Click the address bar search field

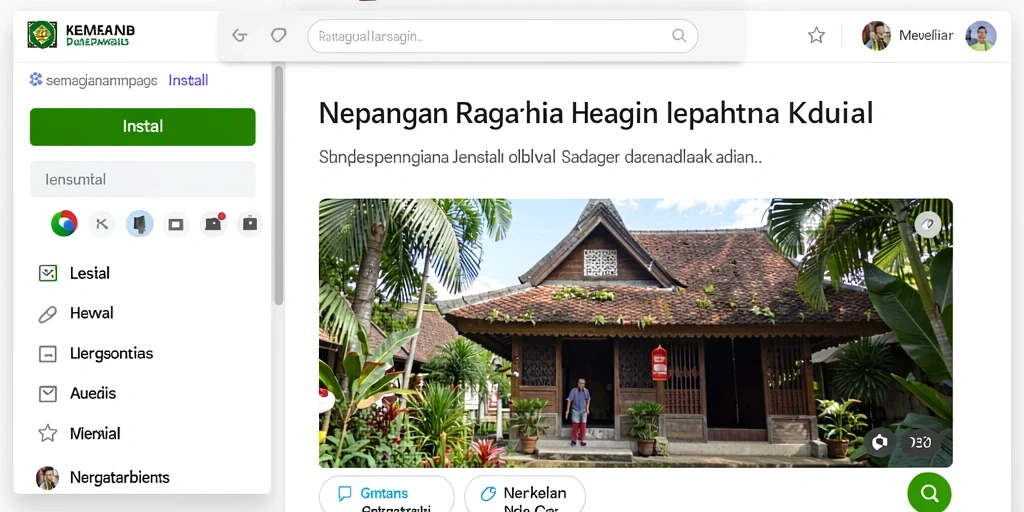(502, 36)
